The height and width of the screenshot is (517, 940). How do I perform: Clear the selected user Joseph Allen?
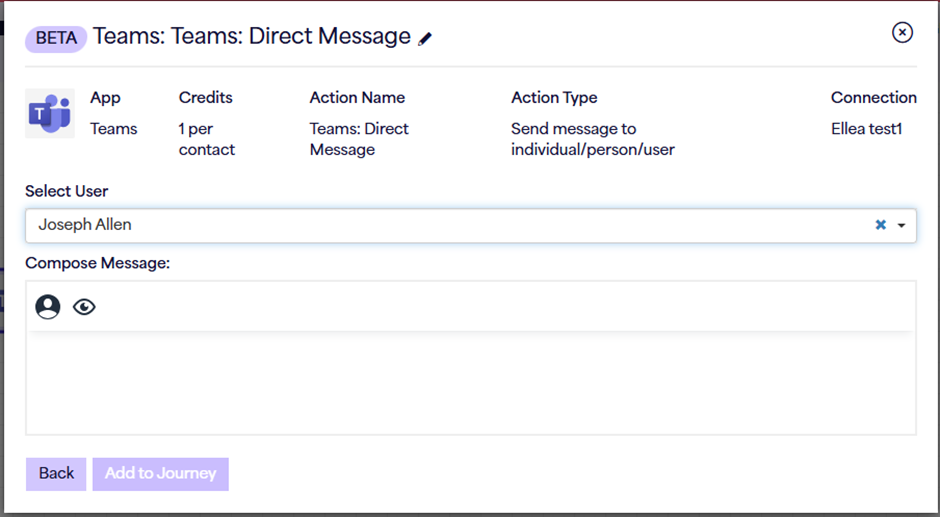[881, 225]
